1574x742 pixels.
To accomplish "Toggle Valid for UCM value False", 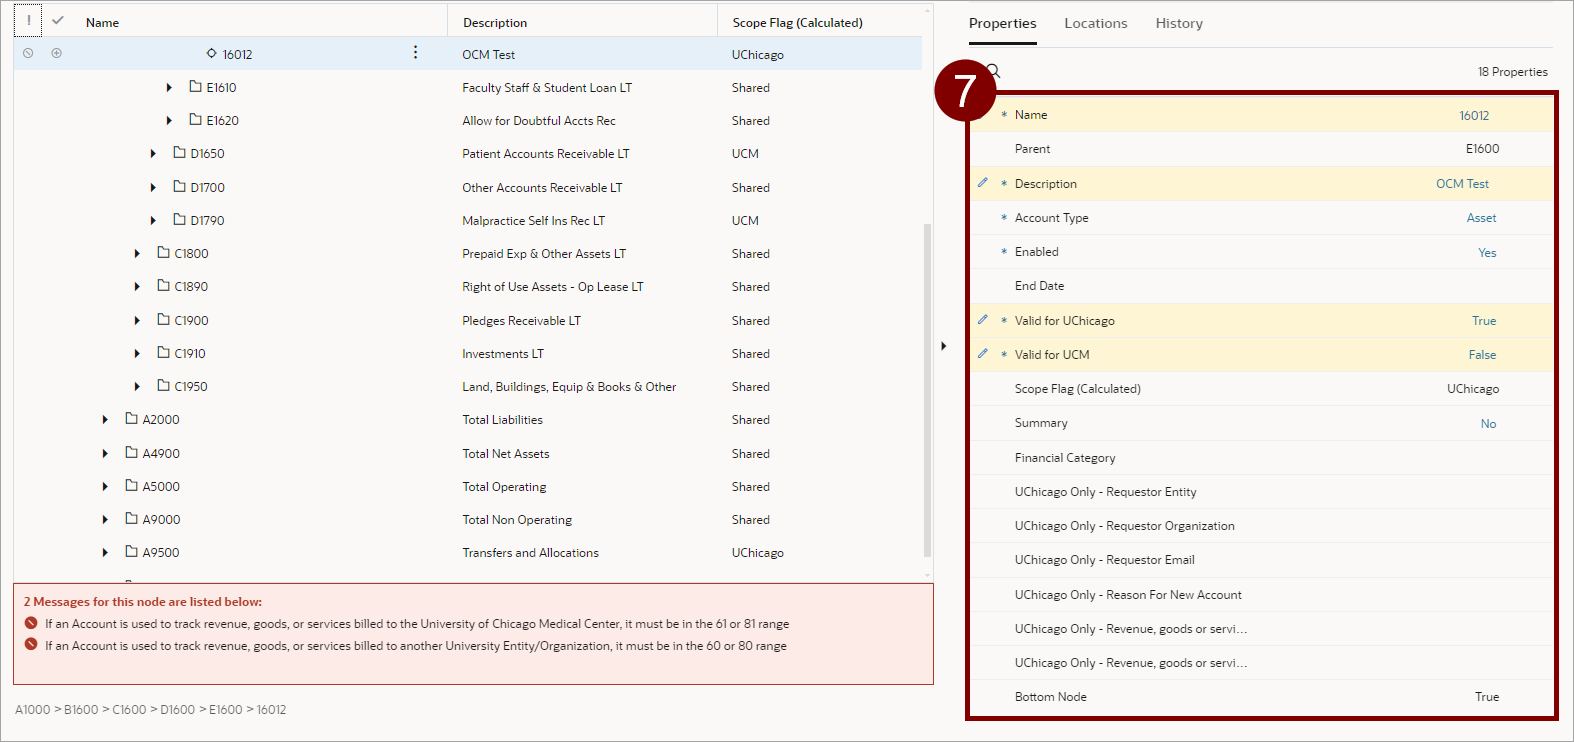I will click(1482, 355).
